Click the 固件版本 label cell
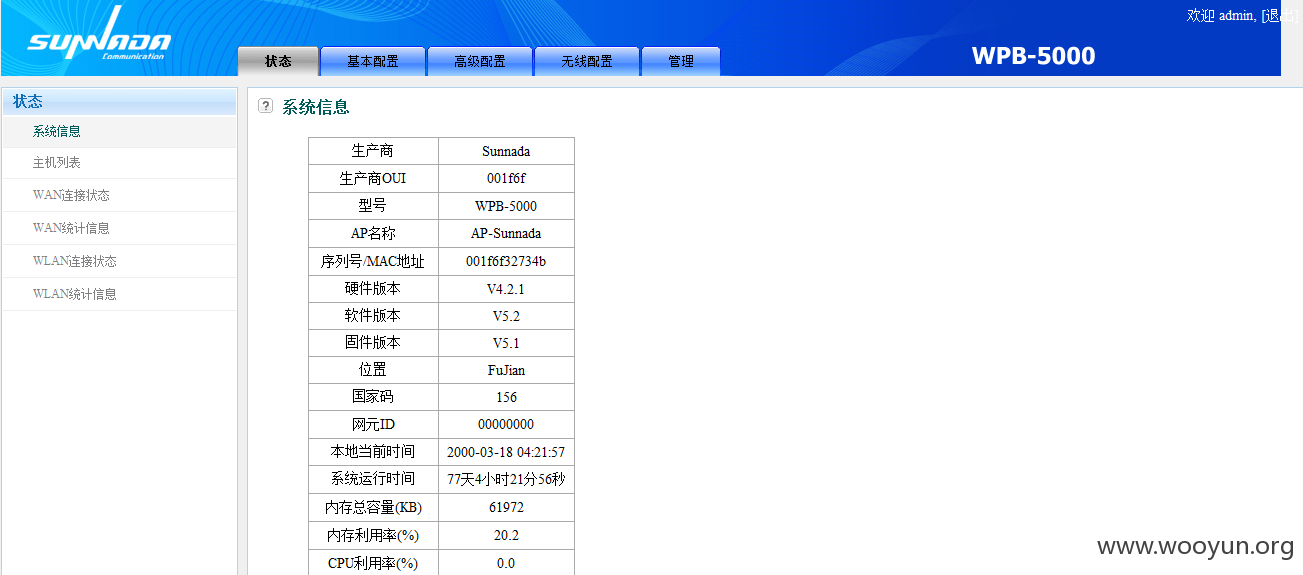This screenshot has height=575, width=1303. tap(373, 343)
